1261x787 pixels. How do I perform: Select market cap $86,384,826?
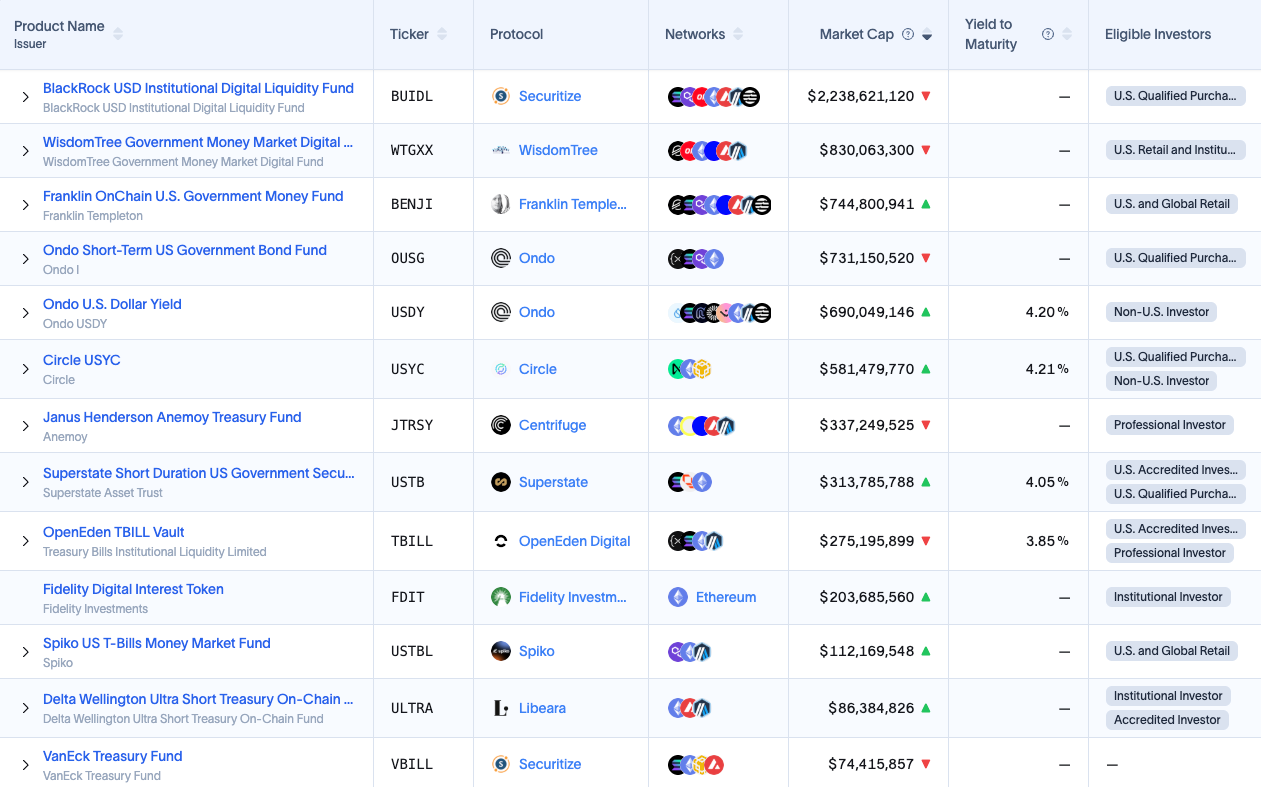(x=871, y=708)
